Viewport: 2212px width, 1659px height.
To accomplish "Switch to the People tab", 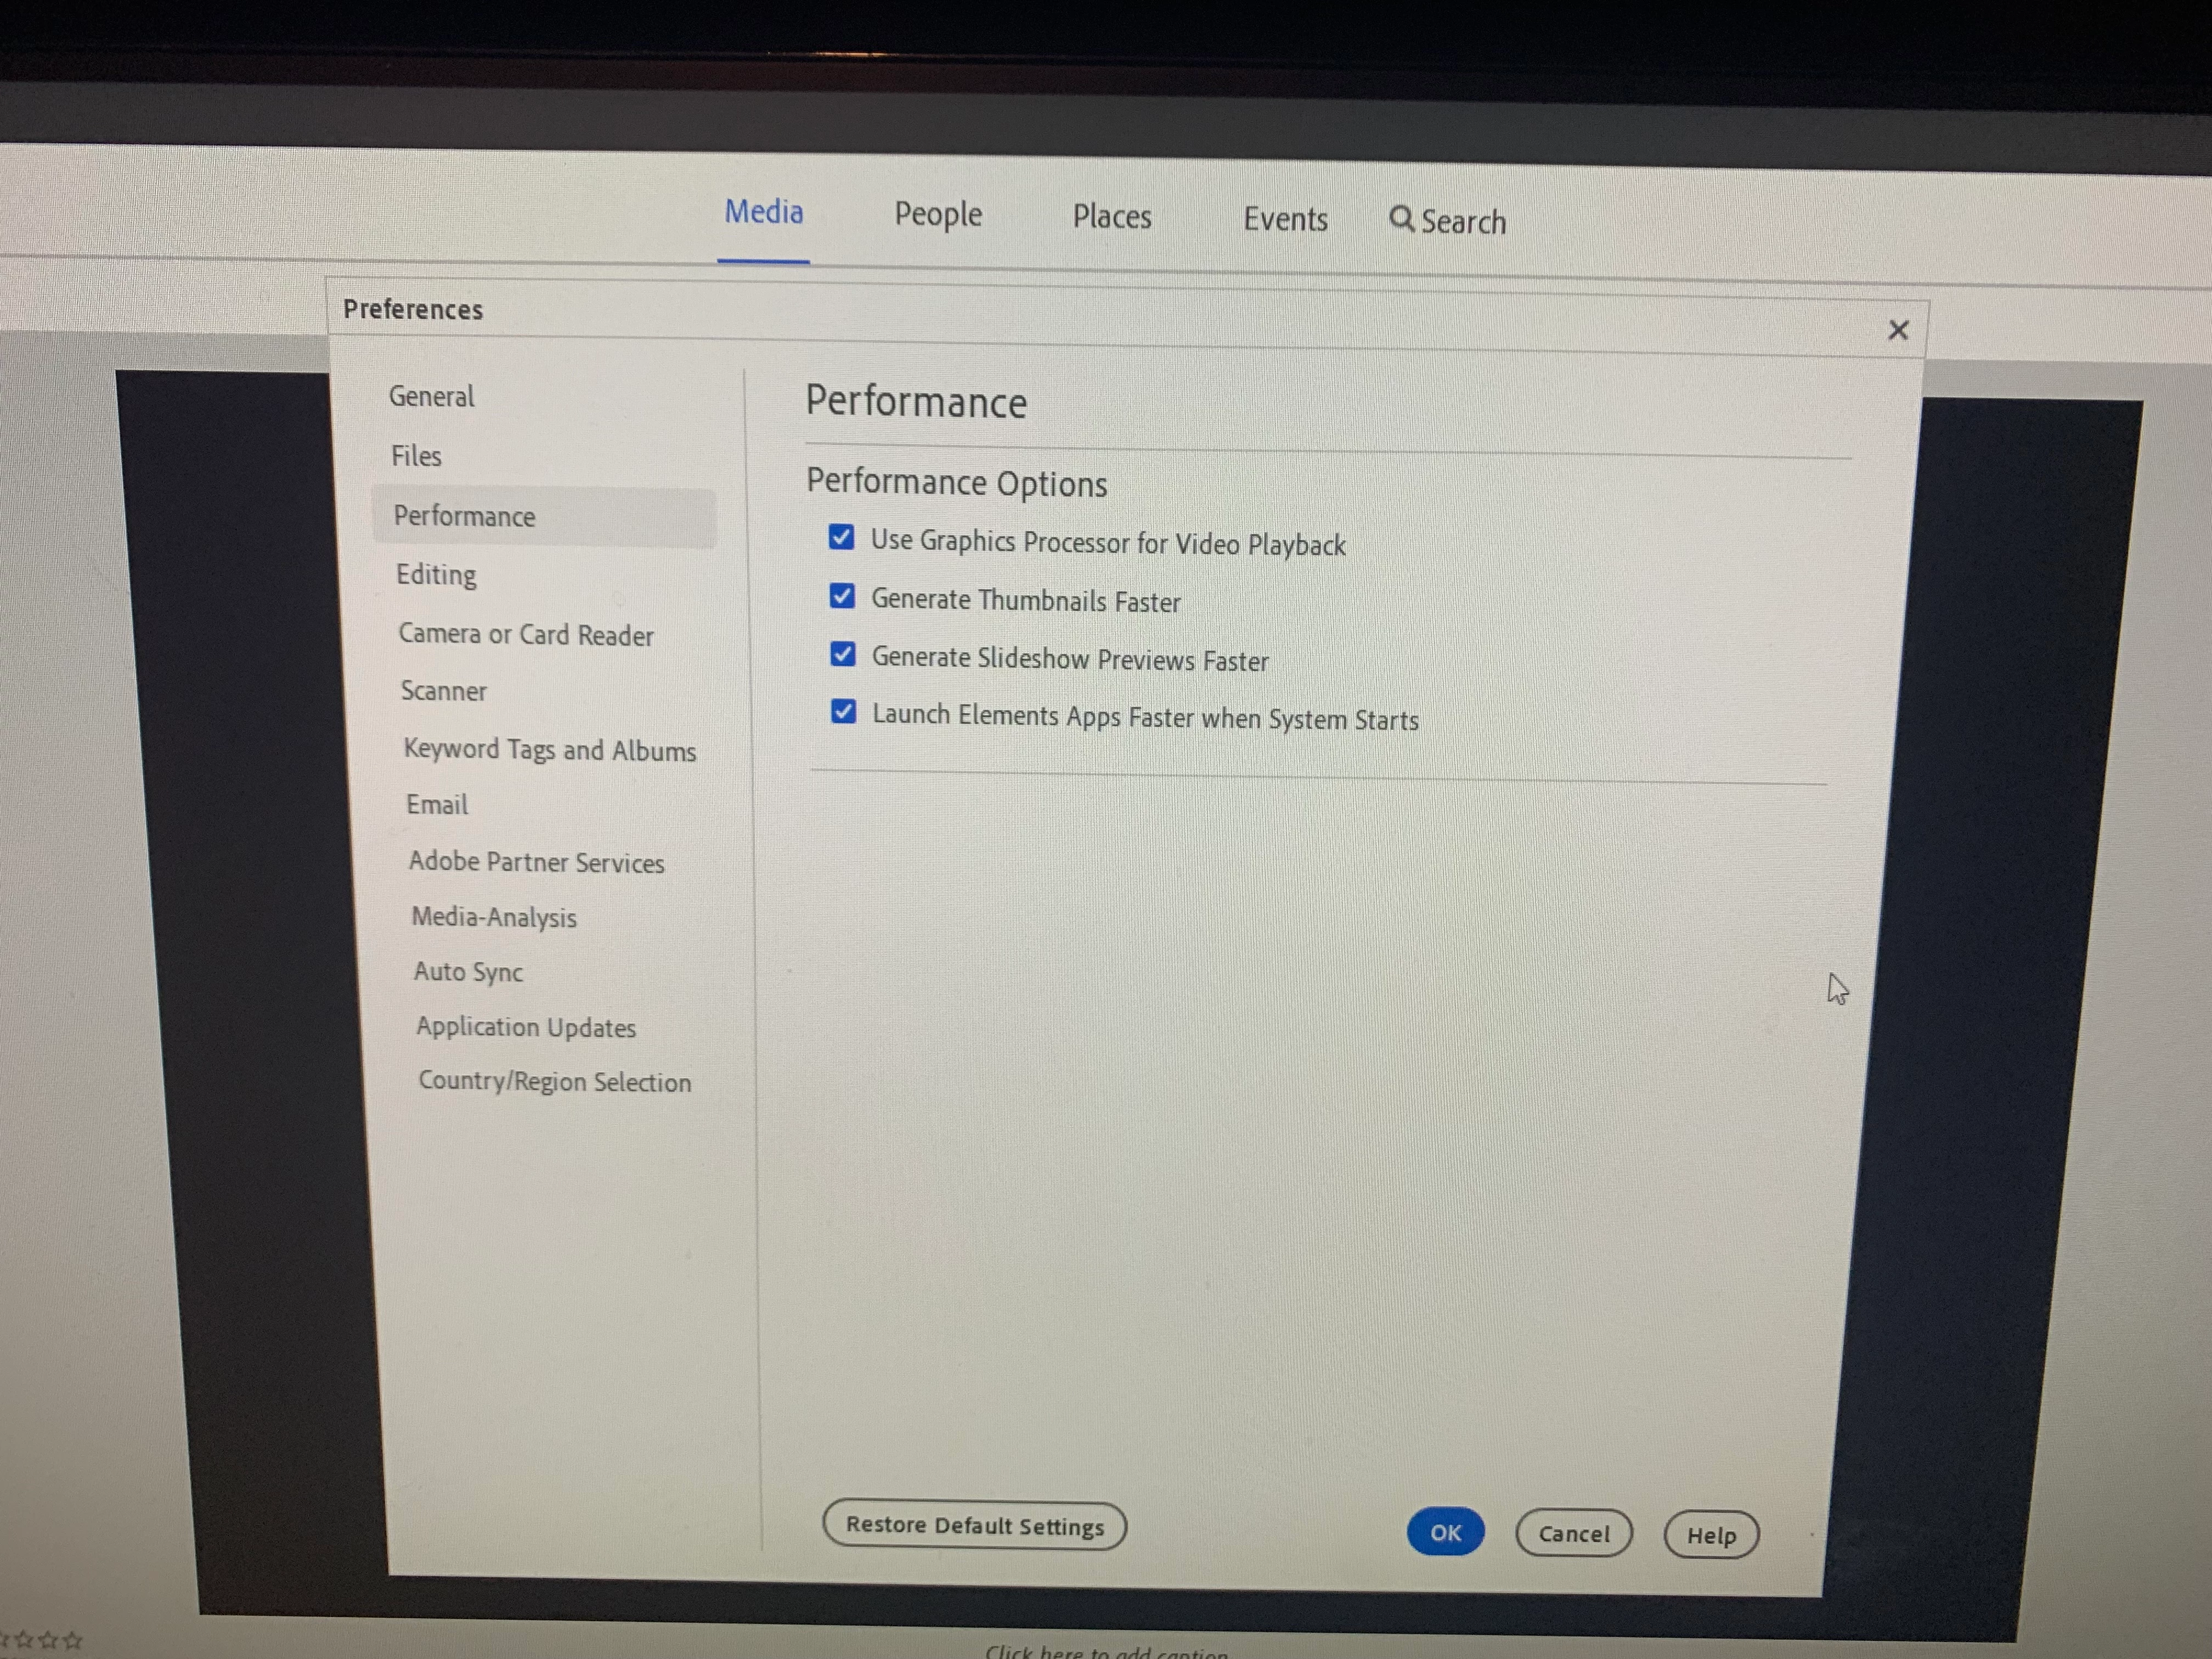I will [x=937, y=215].
